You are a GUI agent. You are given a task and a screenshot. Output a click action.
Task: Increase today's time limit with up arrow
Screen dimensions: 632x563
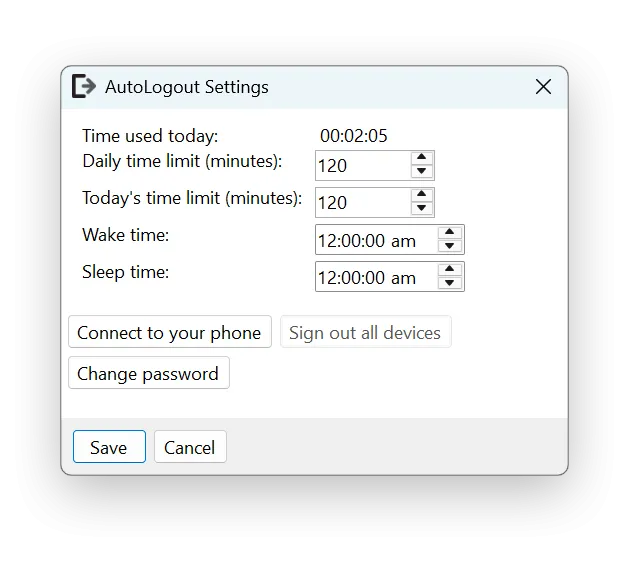(422, 195)
